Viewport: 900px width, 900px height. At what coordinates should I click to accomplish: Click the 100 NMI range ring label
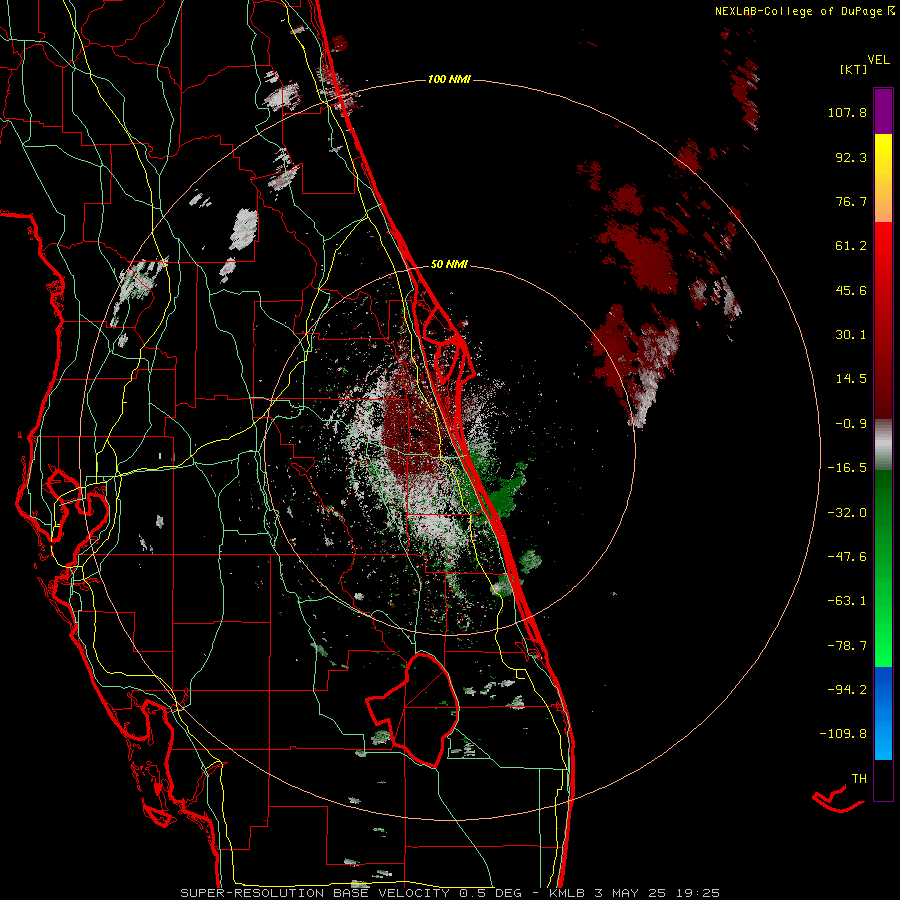(449, 79)
